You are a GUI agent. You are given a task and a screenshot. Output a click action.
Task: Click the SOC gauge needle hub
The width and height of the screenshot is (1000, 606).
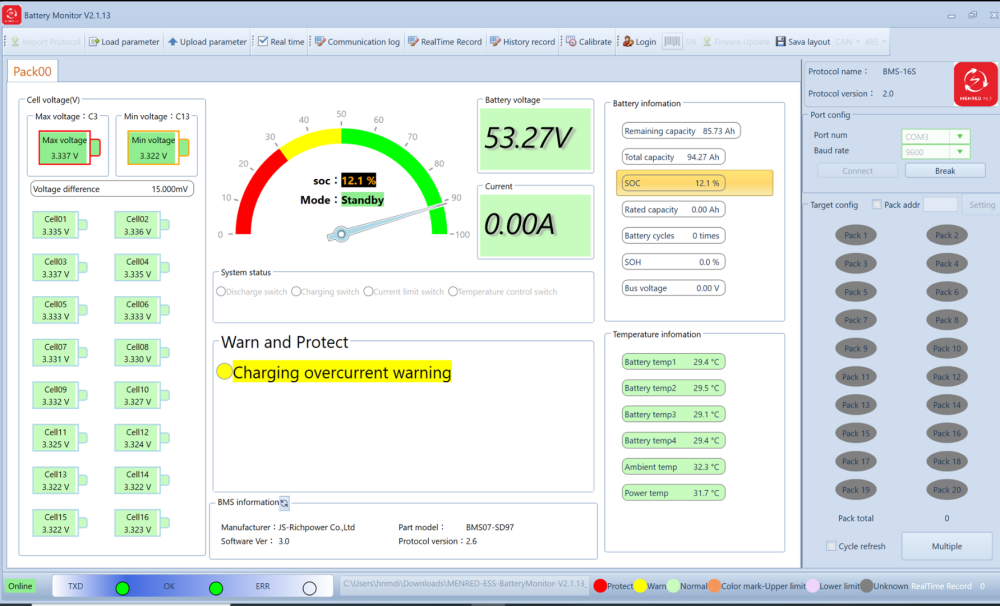[341, 234]
